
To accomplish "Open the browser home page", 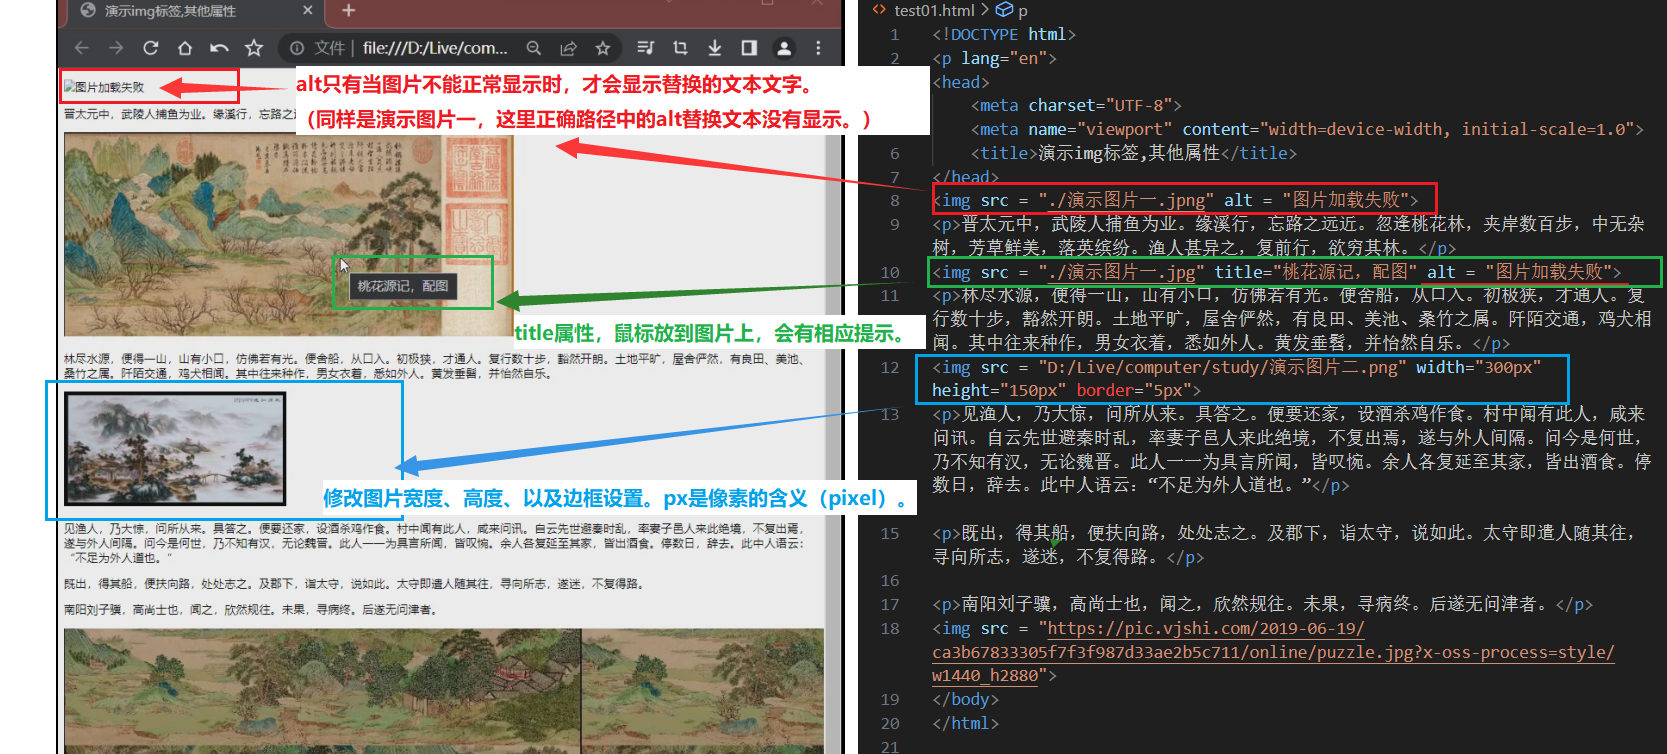I will (x=185, y=48).
